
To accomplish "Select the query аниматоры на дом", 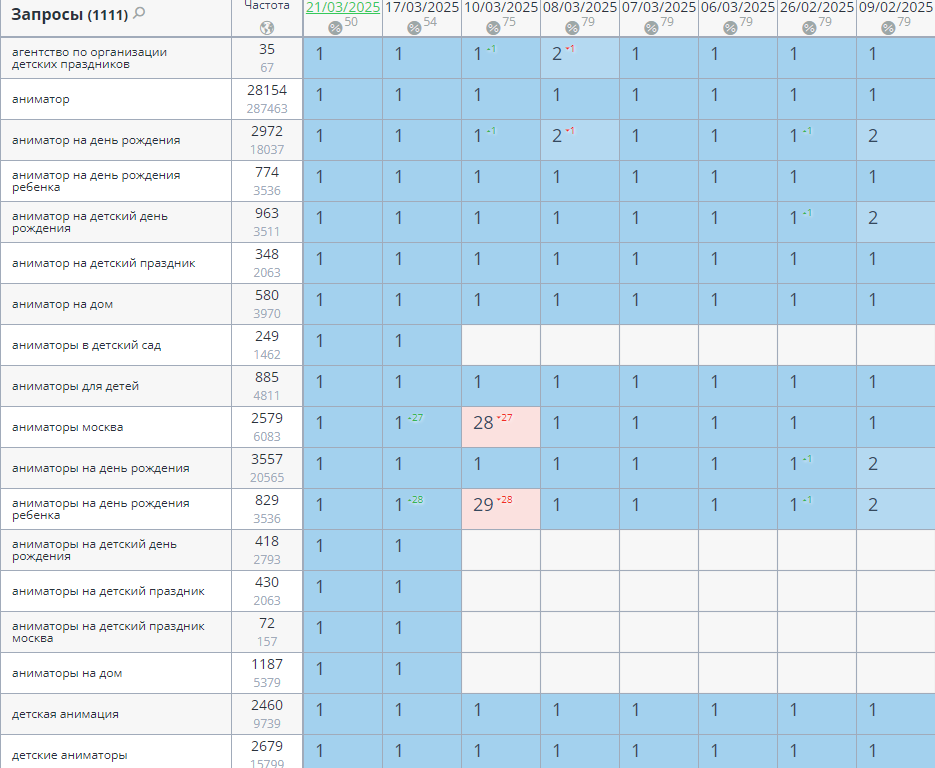I will tap(67, 673).
